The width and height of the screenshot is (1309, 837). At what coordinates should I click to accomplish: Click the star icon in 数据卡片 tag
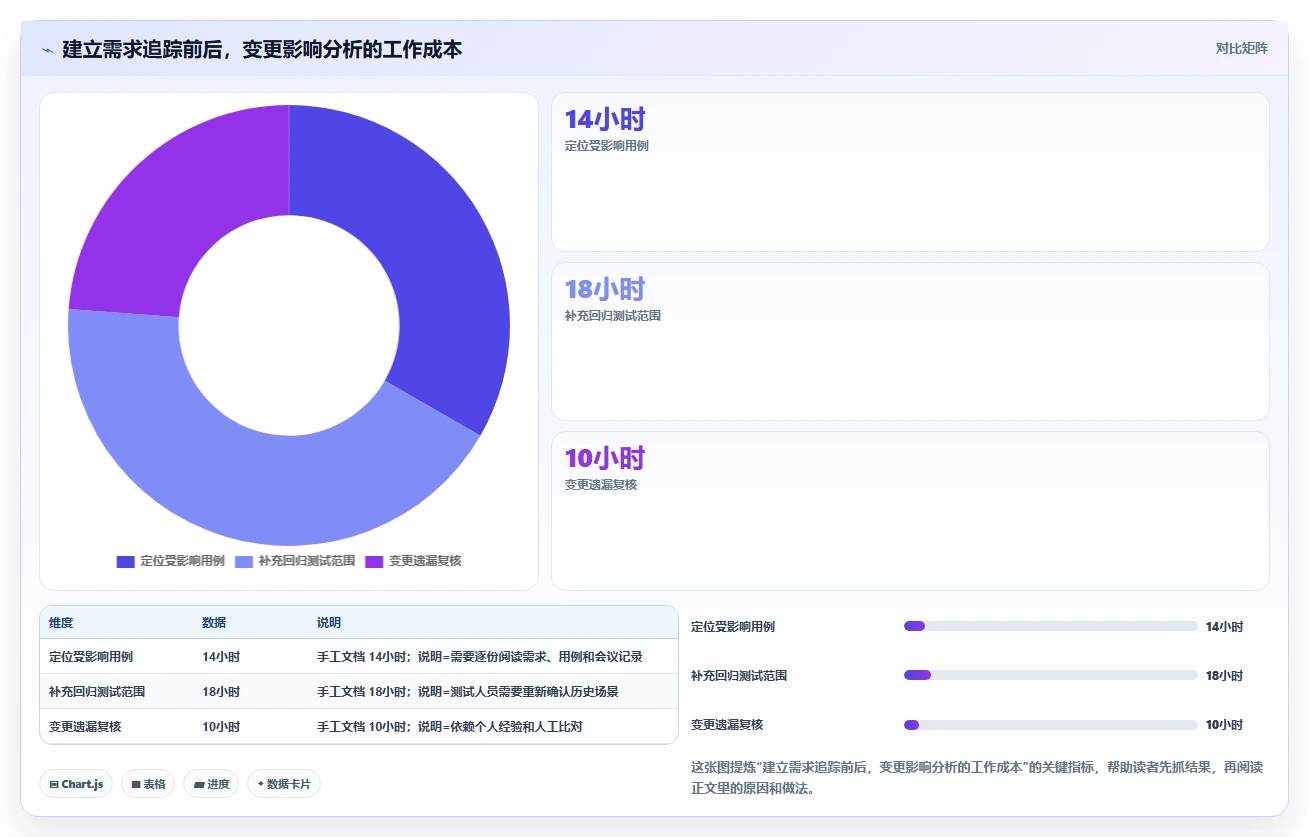click(x=261, y=784)
